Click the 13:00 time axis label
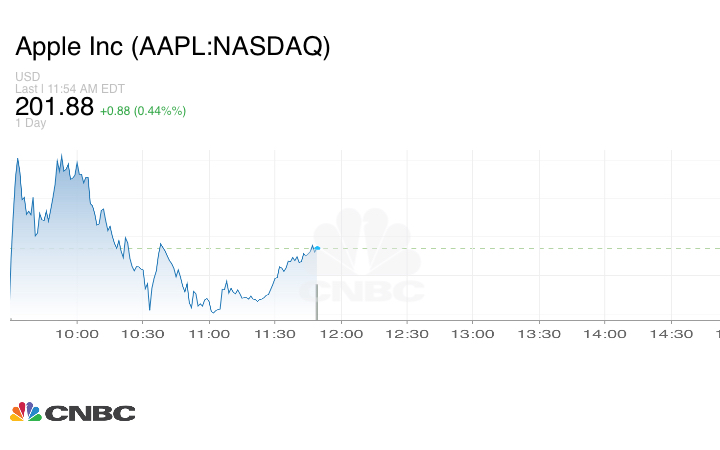This screenshot has width=720, height=450. pos(473,334)
